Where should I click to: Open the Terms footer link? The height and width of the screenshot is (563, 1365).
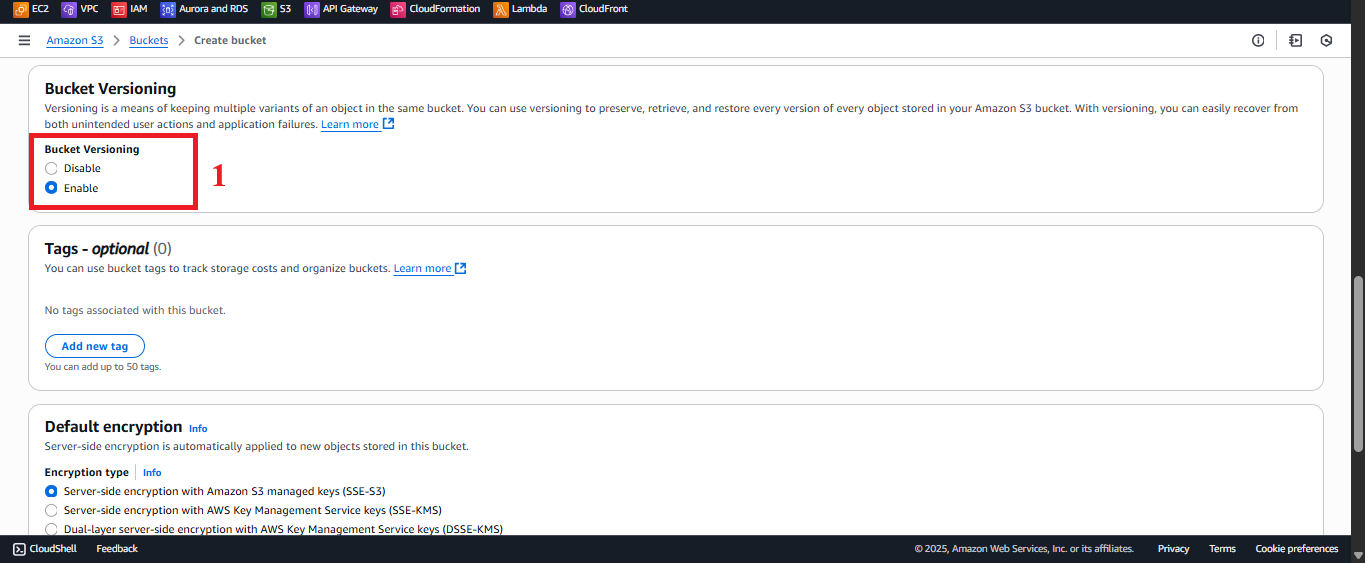tap(1222, 549)
